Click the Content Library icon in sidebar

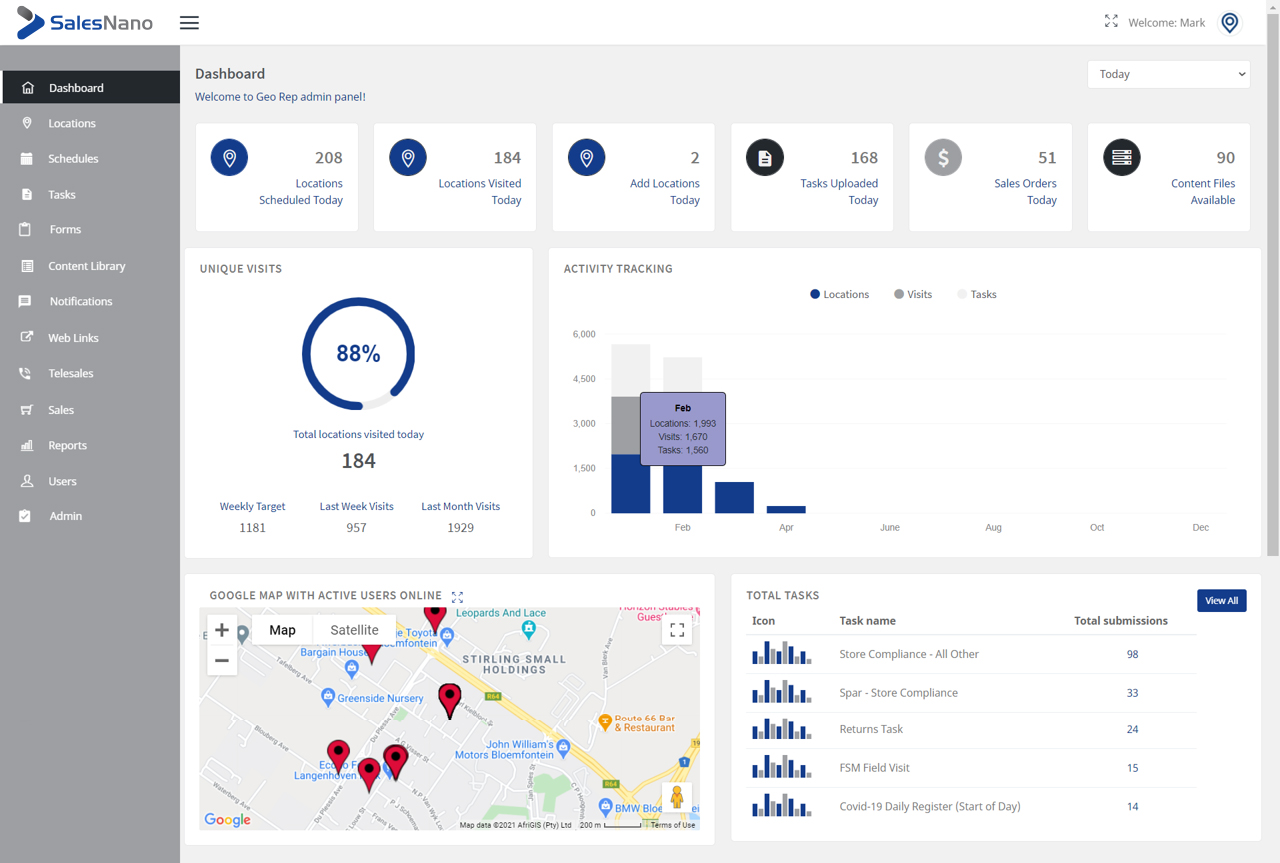point(27,266)
